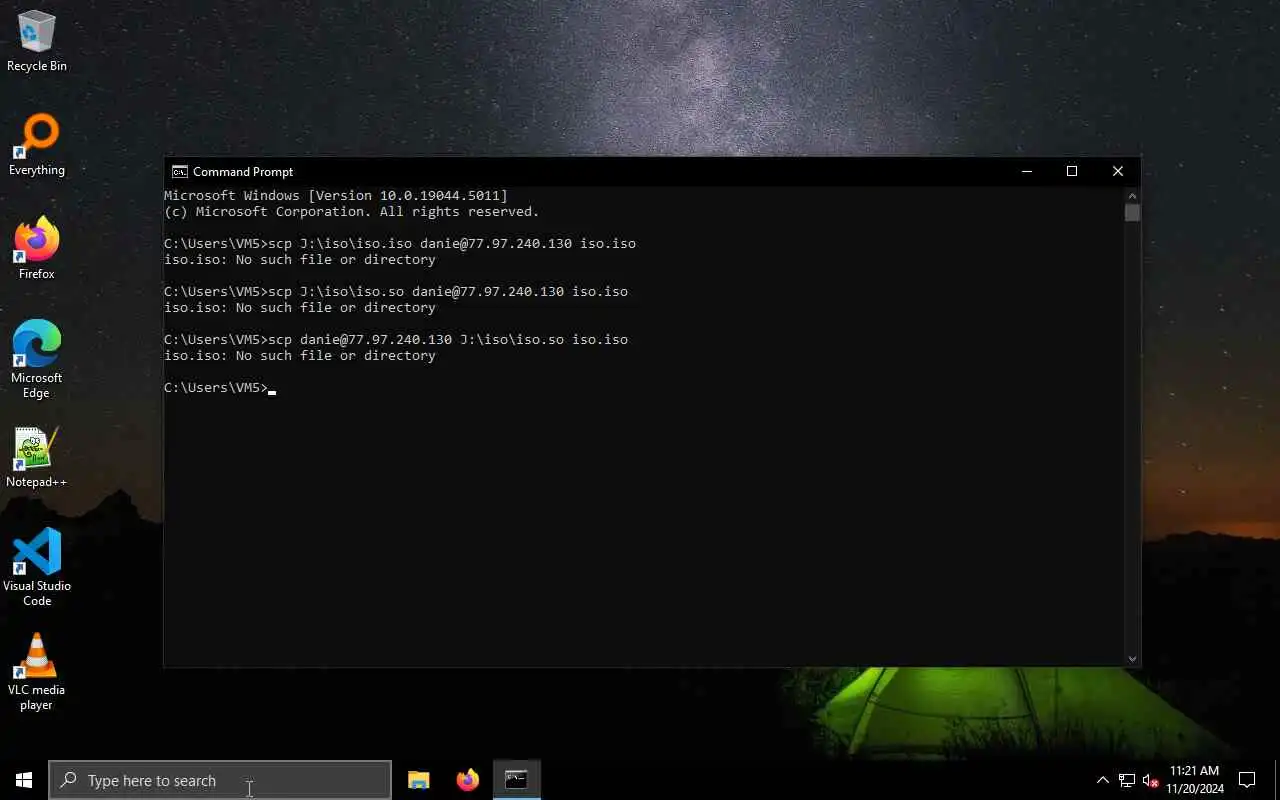This screenshot has width=1280, height=800.
Task: Open the network status tray icon
Action: click(x=1127, y=780)
